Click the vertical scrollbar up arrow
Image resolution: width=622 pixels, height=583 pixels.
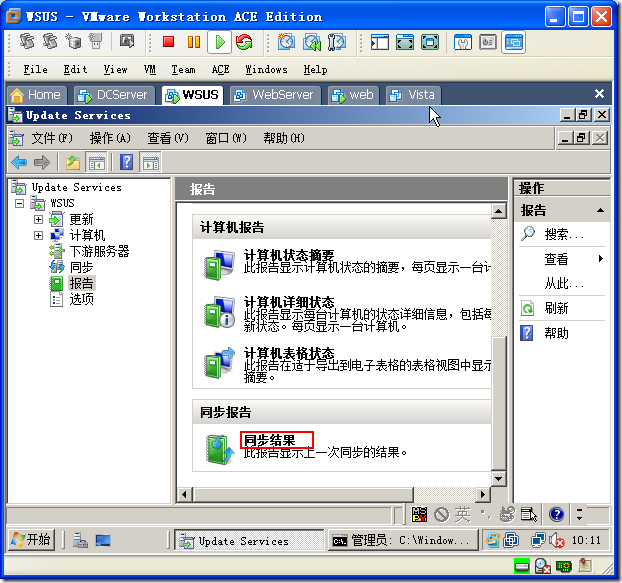(x=498, y=211)
